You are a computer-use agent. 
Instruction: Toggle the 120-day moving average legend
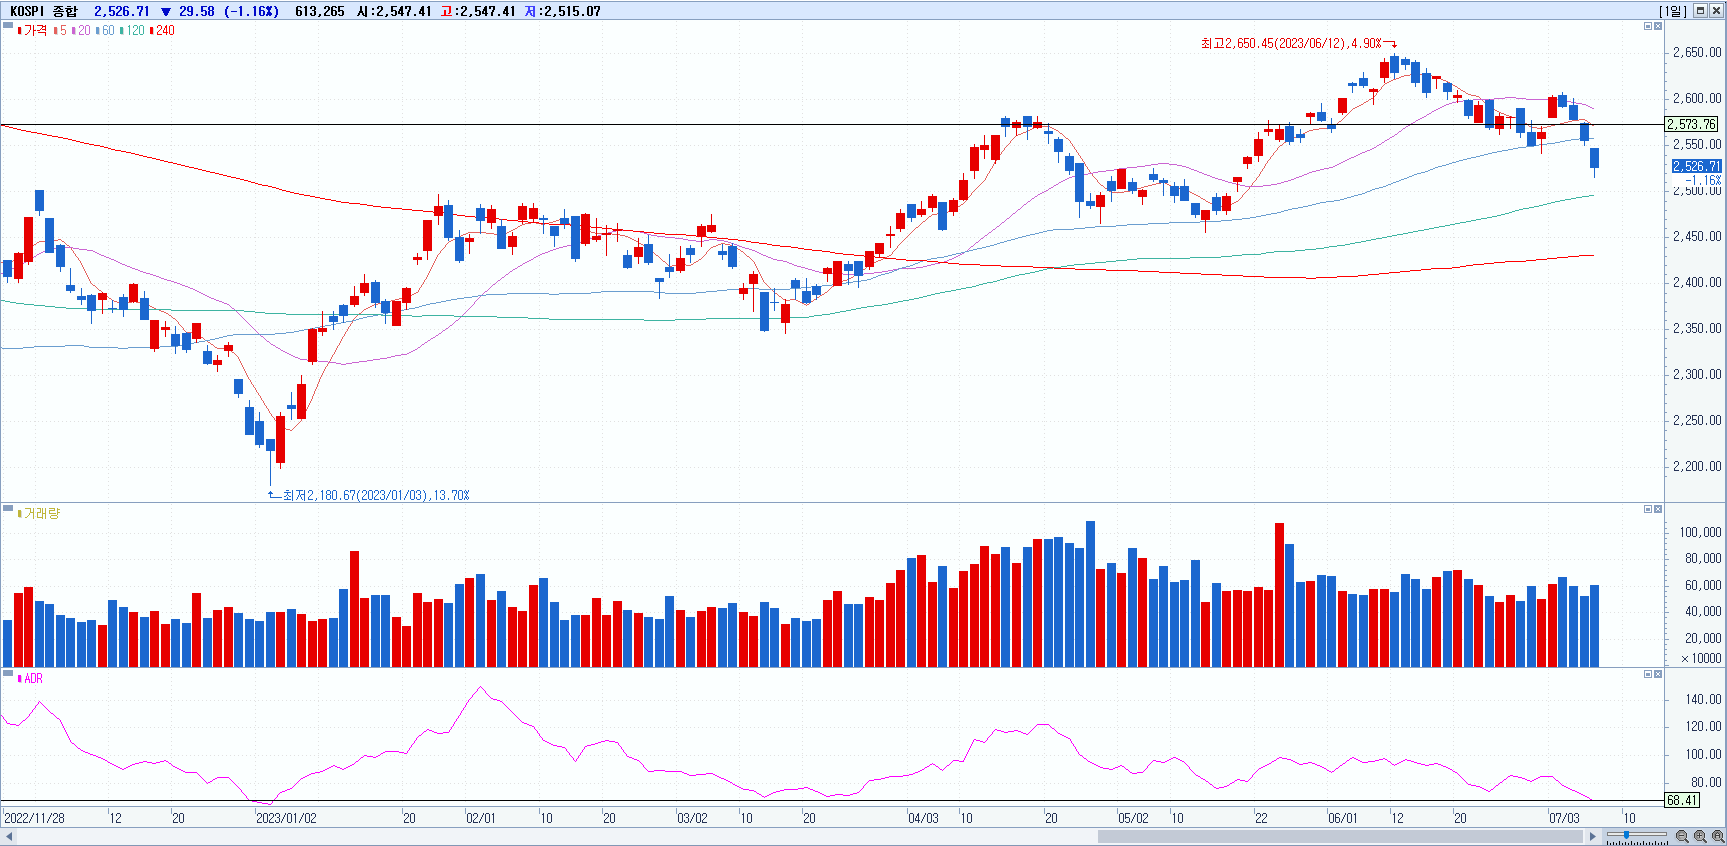pos(132,31)
